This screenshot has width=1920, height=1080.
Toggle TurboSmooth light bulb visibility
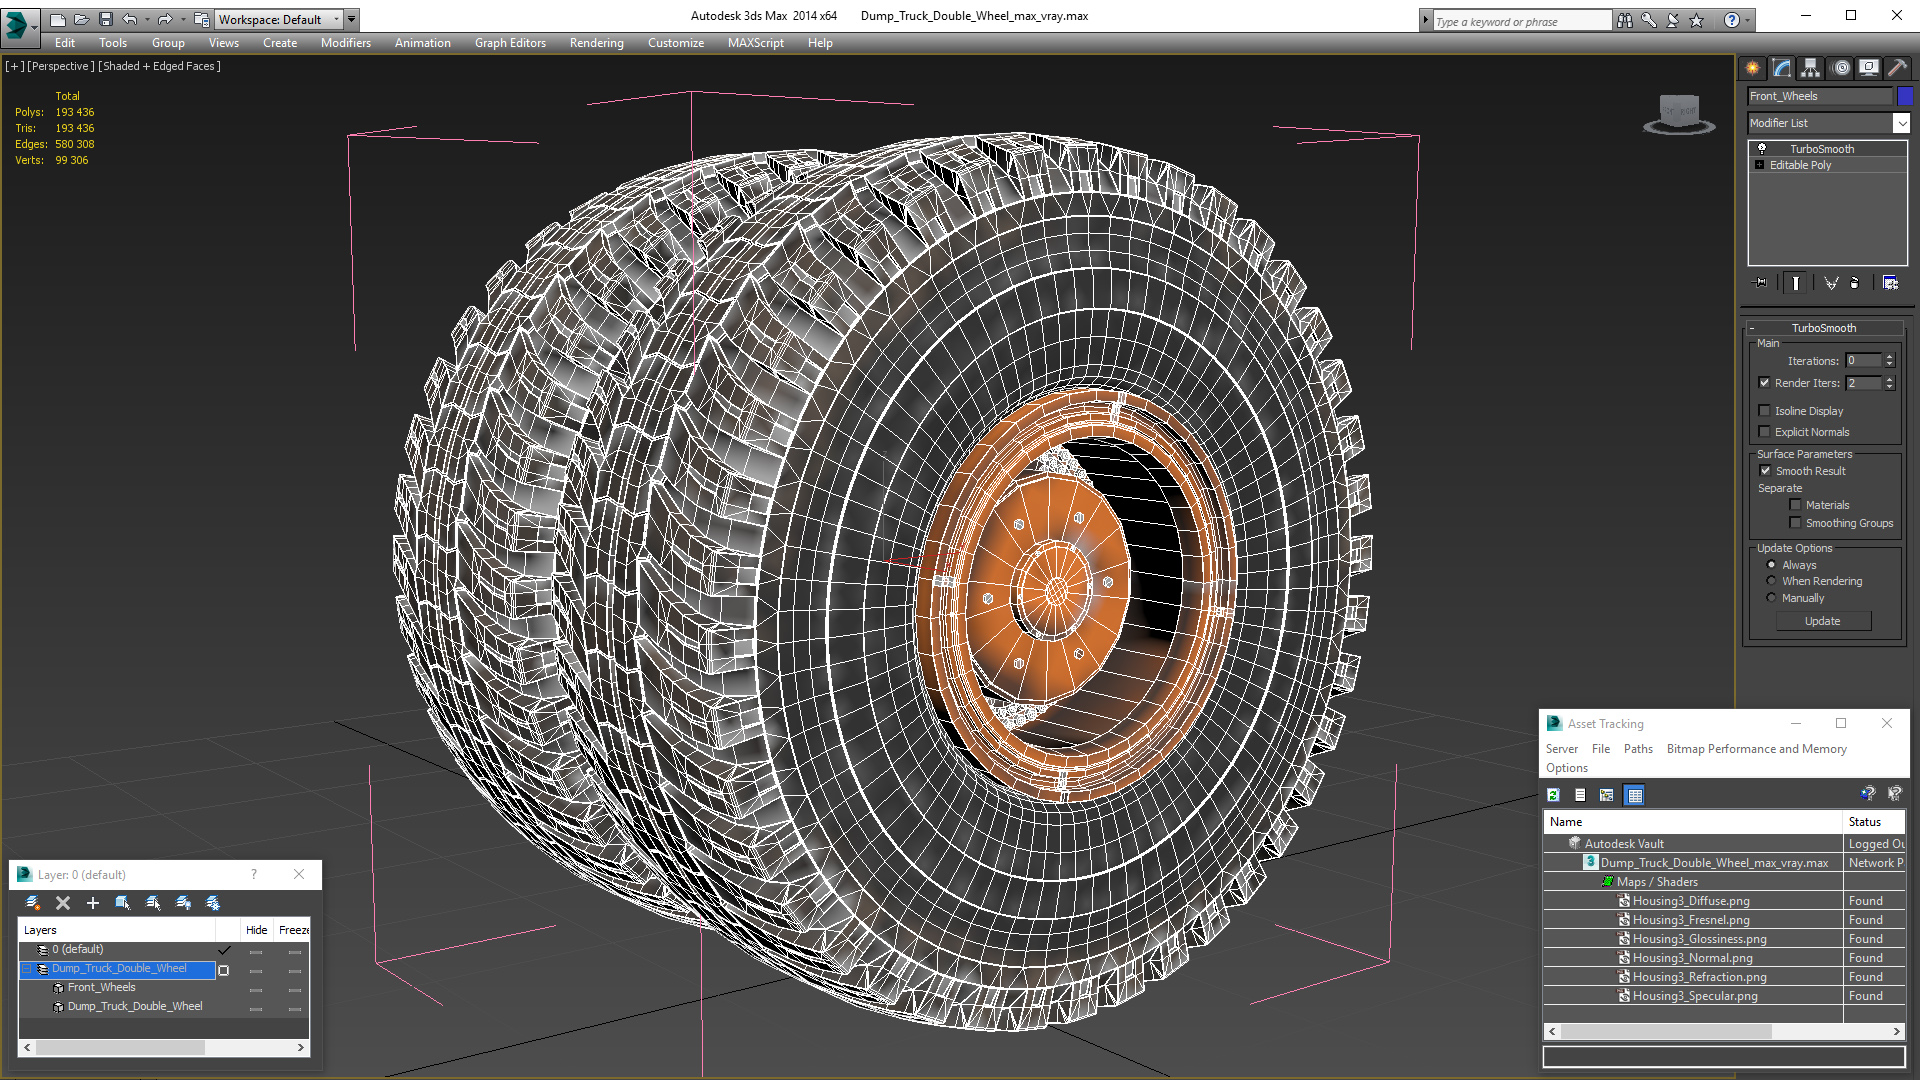tap(1762, 148)
